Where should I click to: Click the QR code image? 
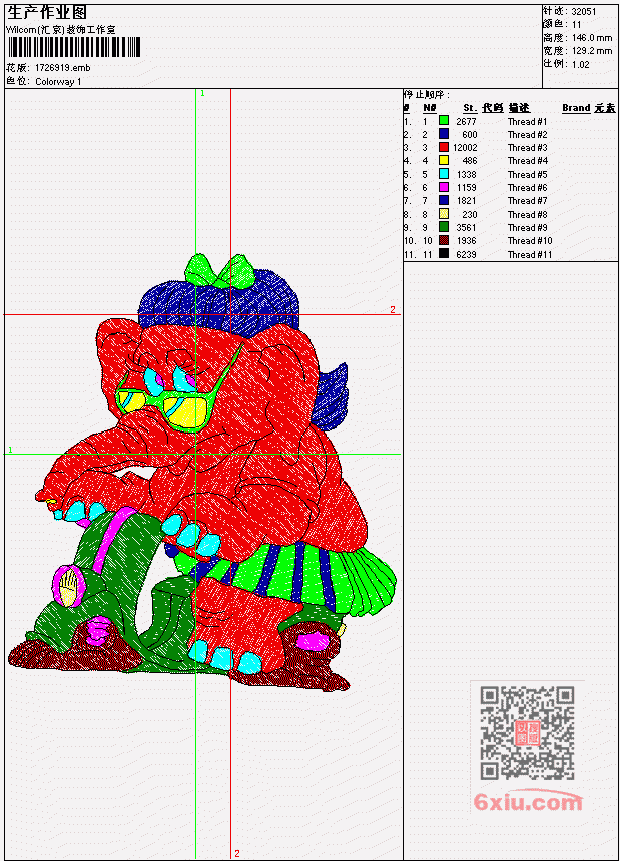pyautogui.click(x=527, y=733)
